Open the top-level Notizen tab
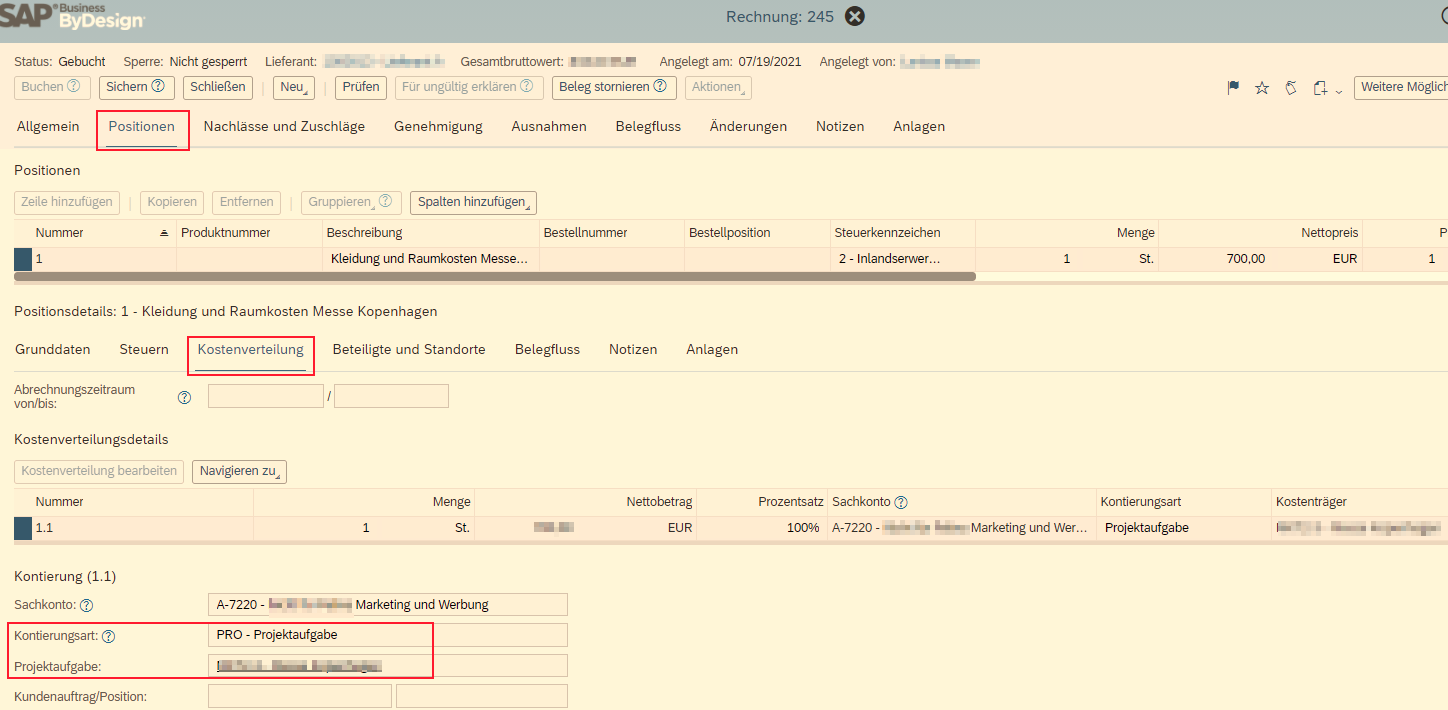Screen dimensions: 1448x710 tap(840, 126)
